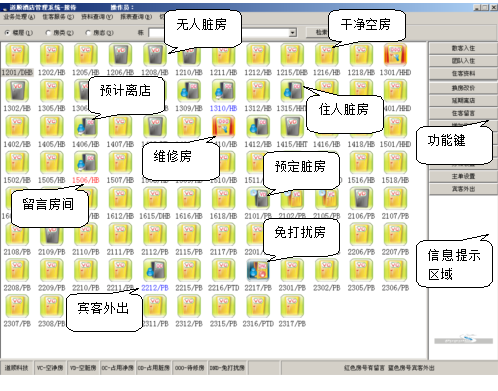498x391 pixels.
Task: Select room 1507/HB icon
Action: pos(120,163)
